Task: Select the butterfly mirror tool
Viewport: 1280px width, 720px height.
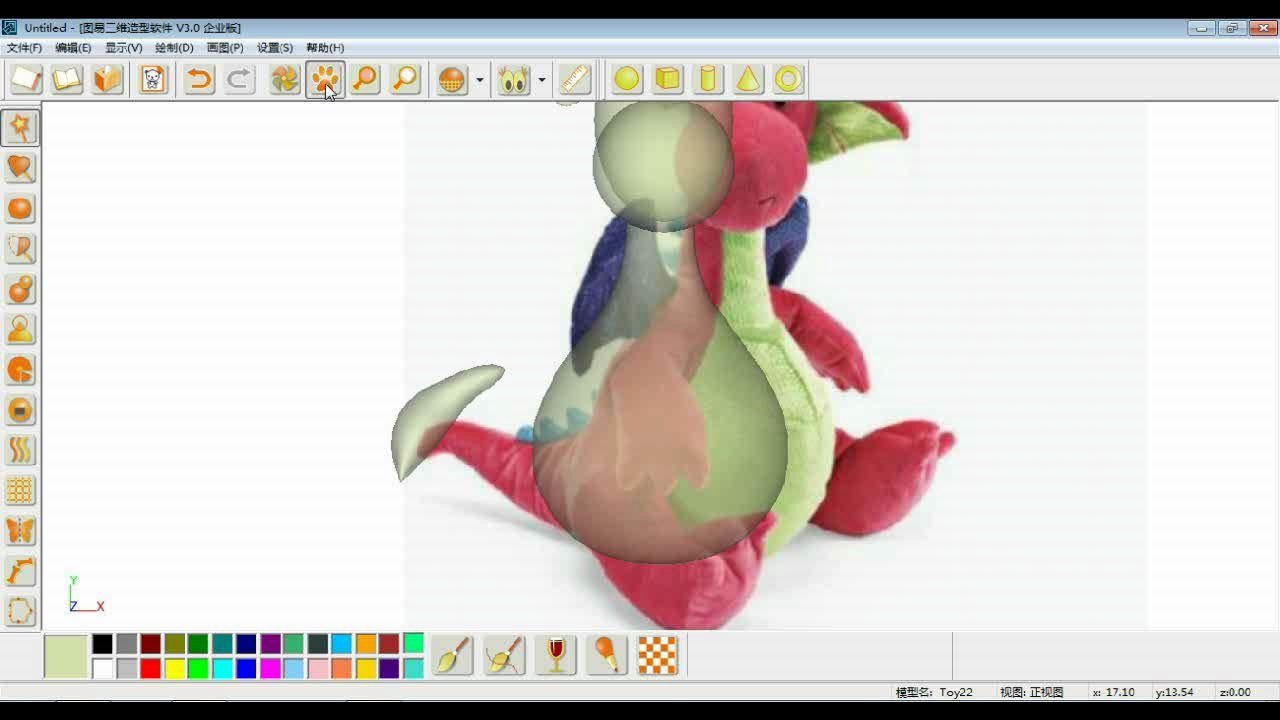Action: [20, 530]
